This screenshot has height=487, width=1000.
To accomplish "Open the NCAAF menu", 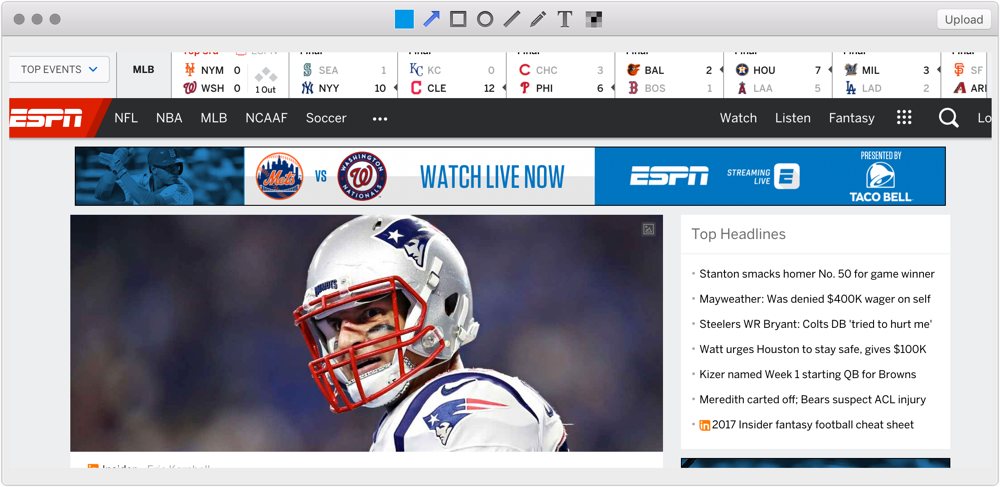I will coord(267,118).
